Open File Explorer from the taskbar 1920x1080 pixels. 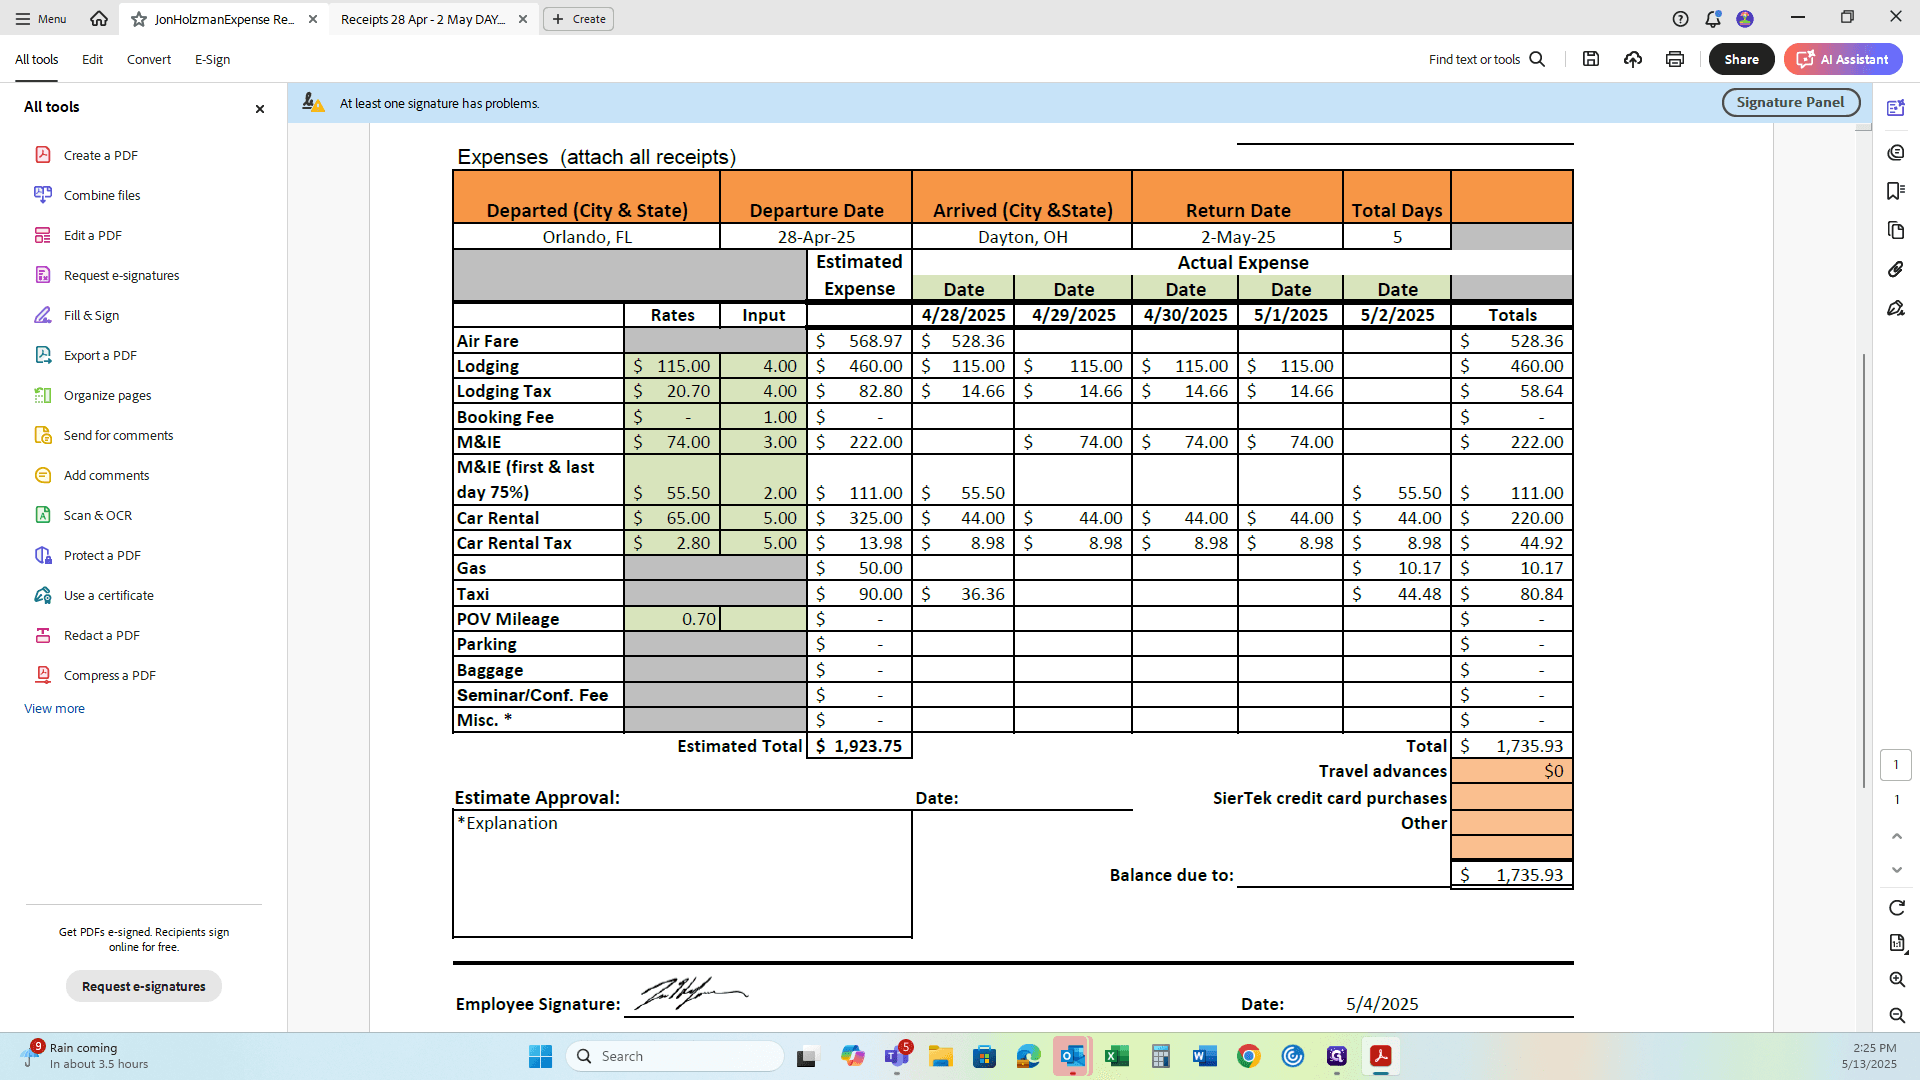(940, 1056)
